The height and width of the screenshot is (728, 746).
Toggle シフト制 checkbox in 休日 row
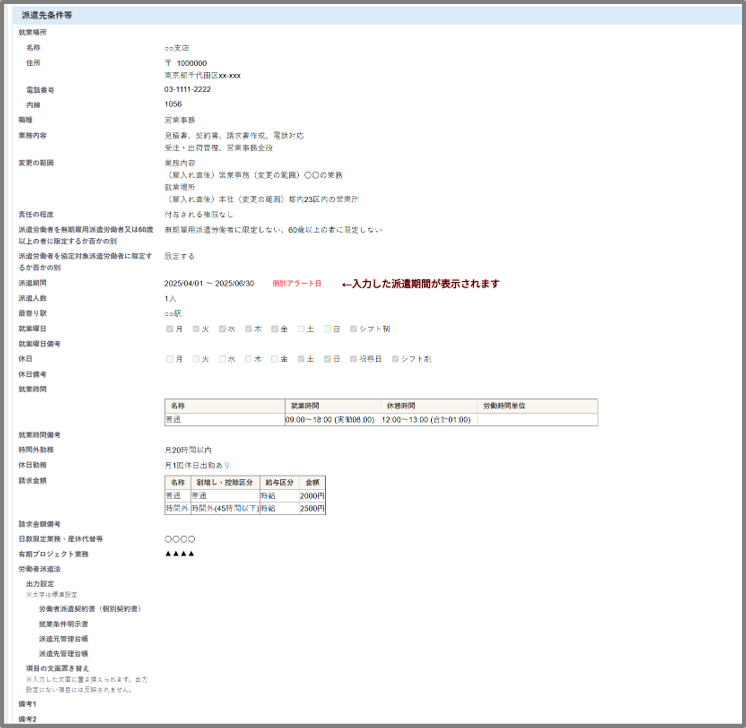pyautogui.click(x=395, y=359)
